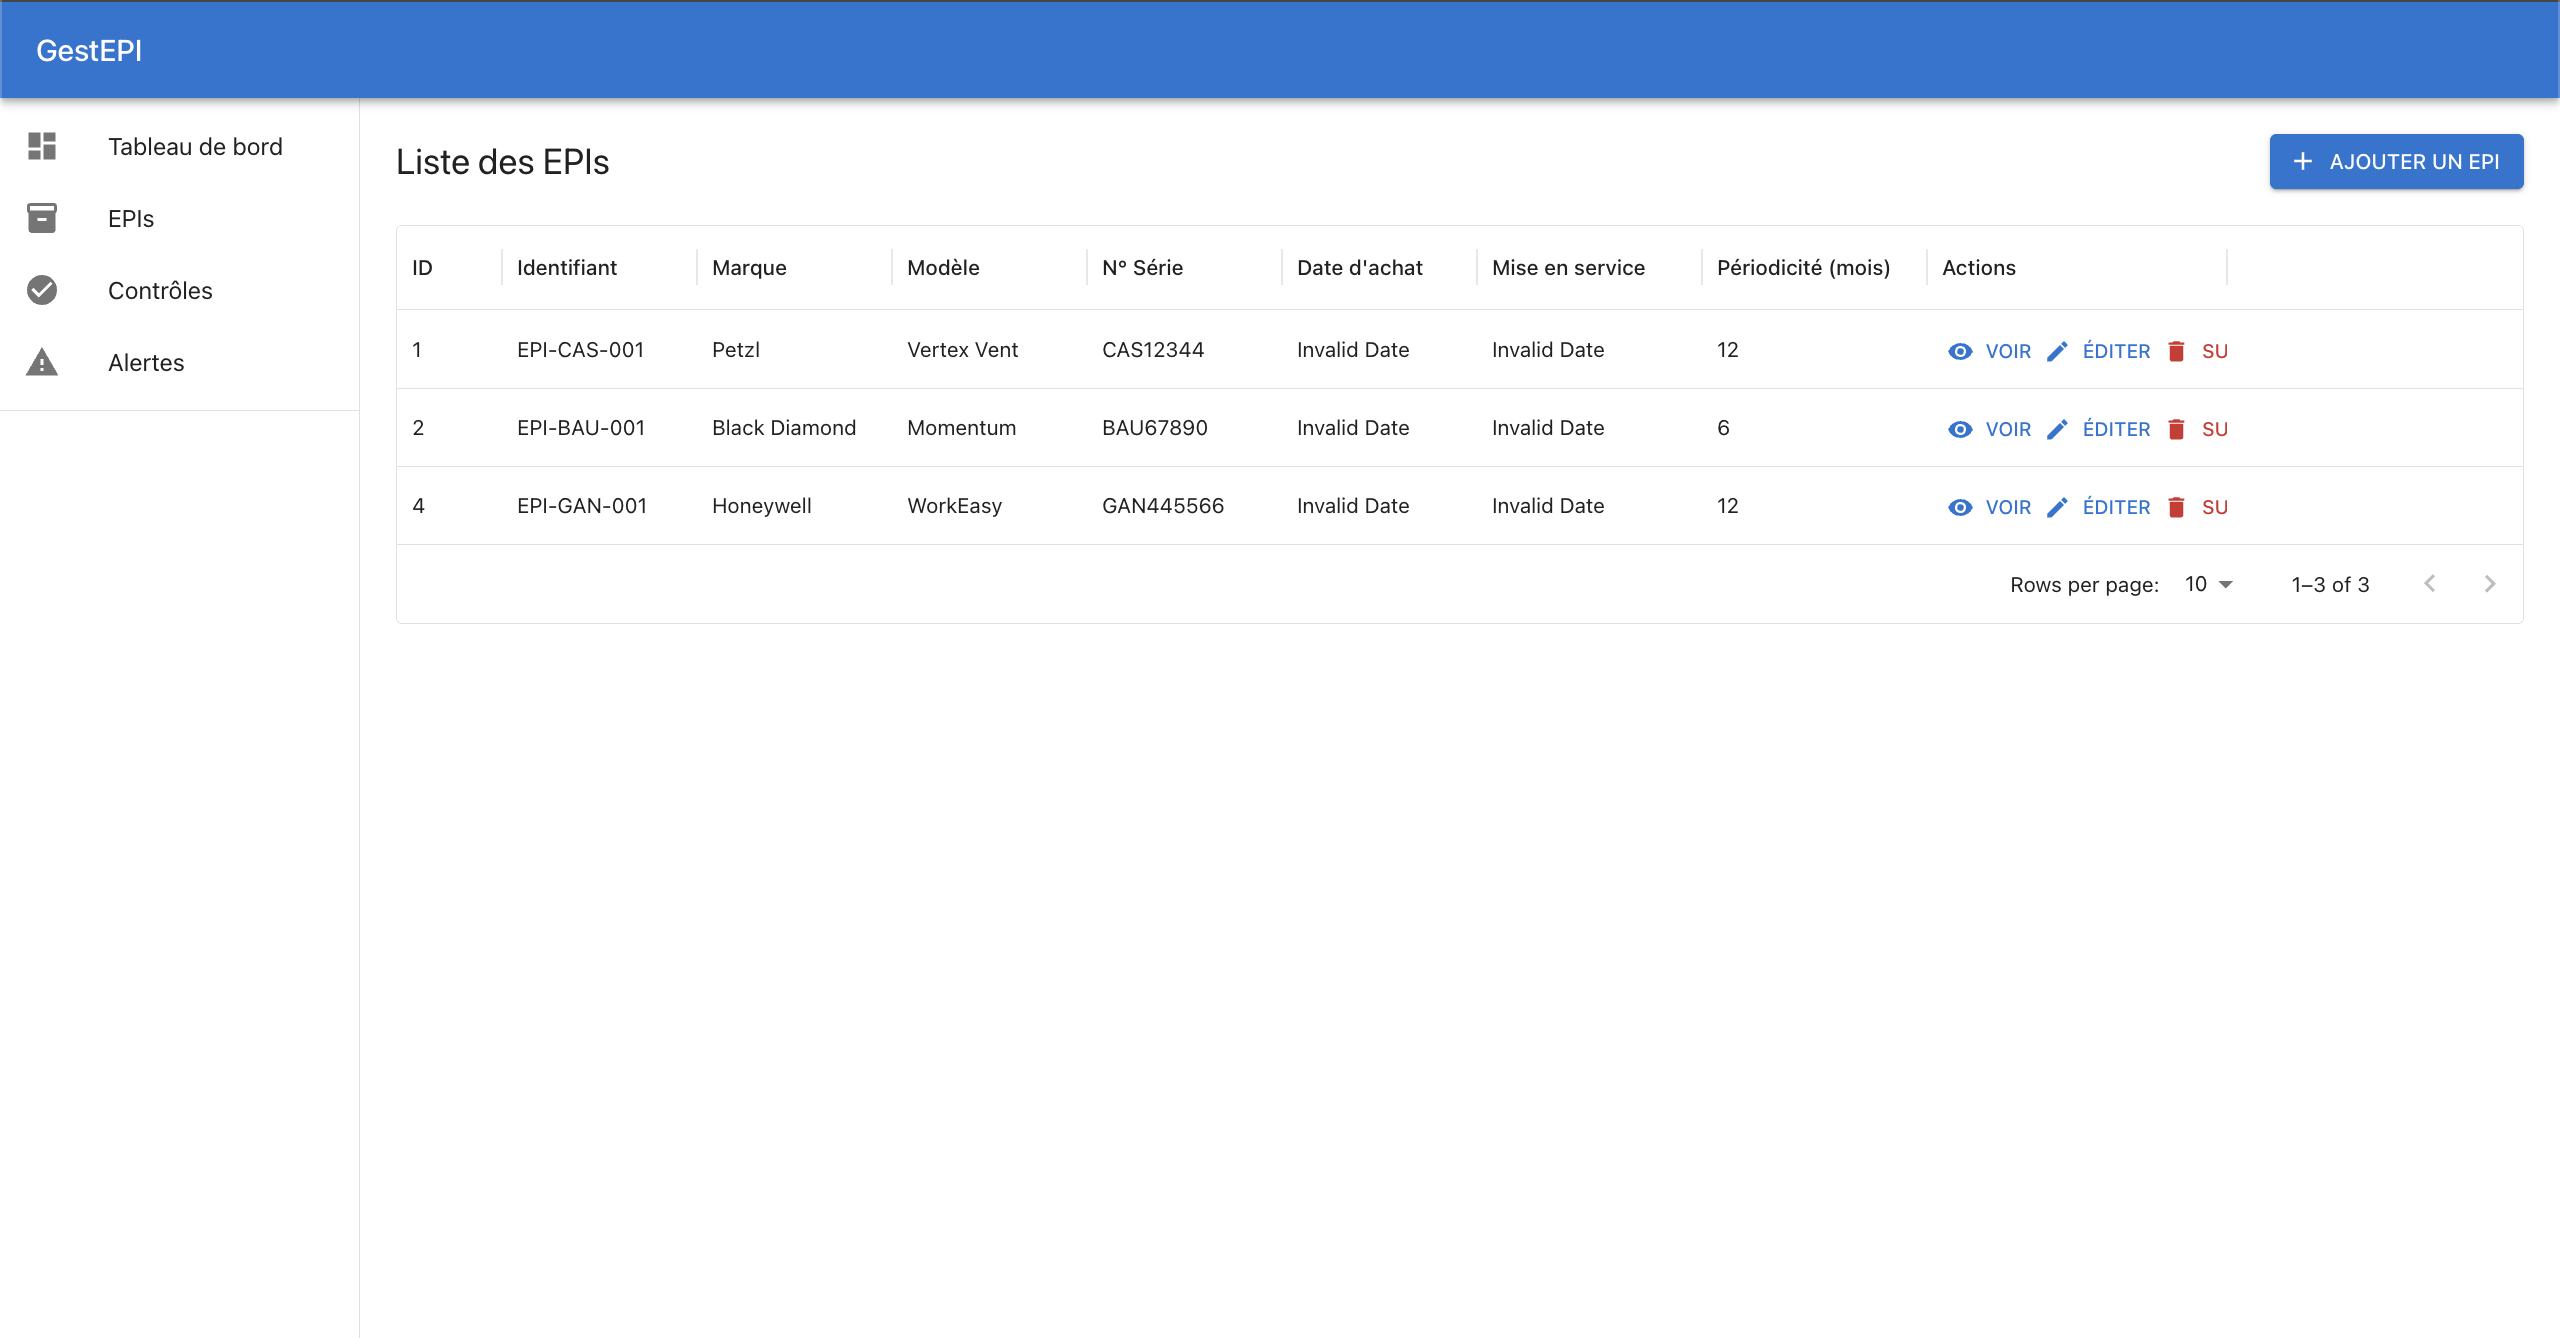Click ÉDITER for the Black Diamond row
Screen dimensions: 2560x1338
click(2115, 429)
